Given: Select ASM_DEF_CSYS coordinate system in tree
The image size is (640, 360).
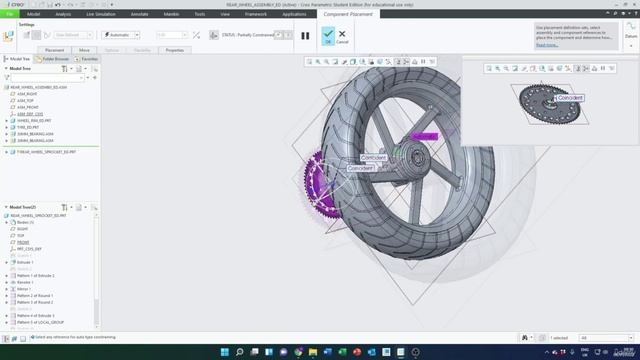Looking at the screenshot, I should (x=30, y=114).
